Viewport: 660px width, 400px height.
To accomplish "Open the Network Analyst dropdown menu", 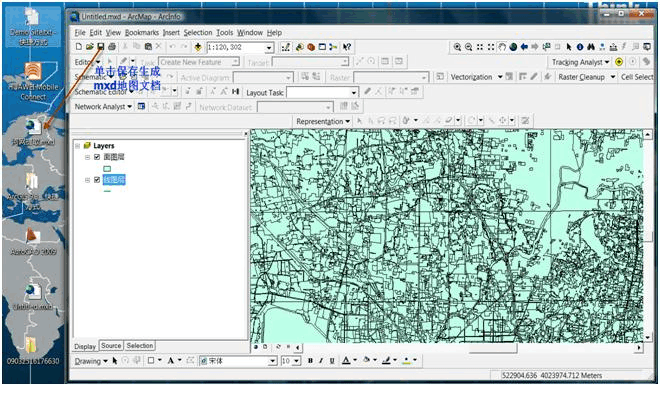I will tap(104, 107).
